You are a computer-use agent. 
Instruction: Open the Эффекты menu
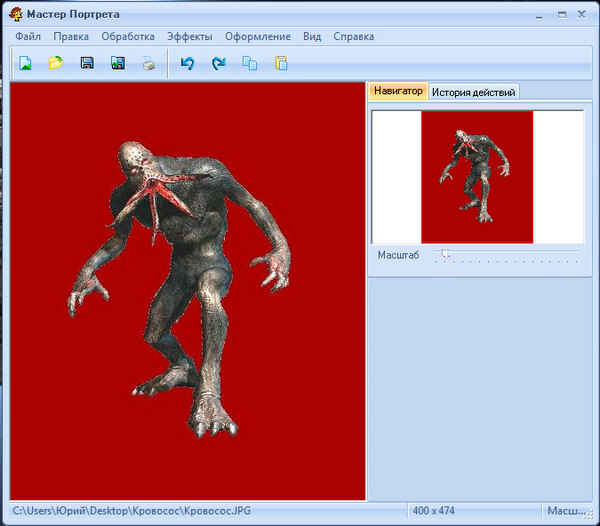(190, 36)
